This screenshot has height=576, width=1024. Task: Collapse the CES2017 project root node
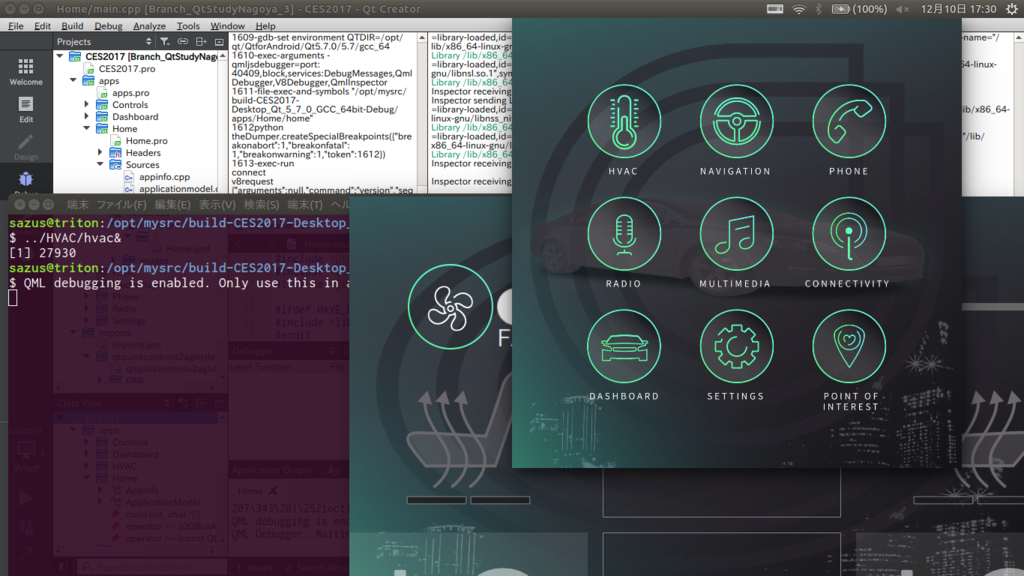pyautogui.click(x=60, y=56)
